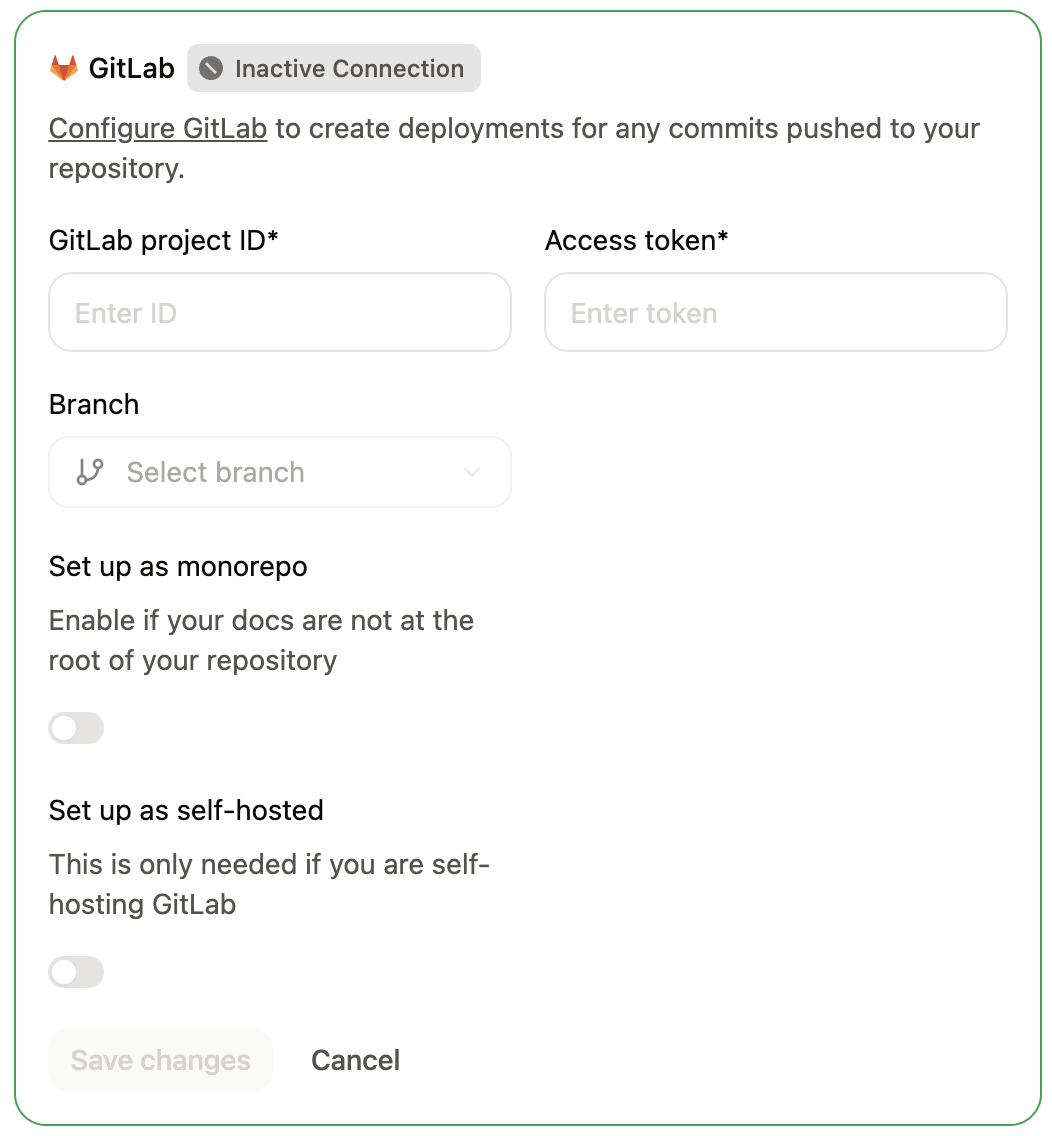
Task: Enable the Set up as monorepo switch
Action: pos(76,728)
